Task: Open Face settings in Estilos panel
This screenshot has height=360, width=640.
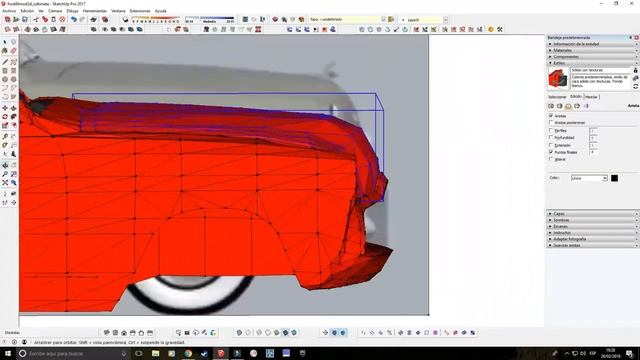Action: [560, 106]
